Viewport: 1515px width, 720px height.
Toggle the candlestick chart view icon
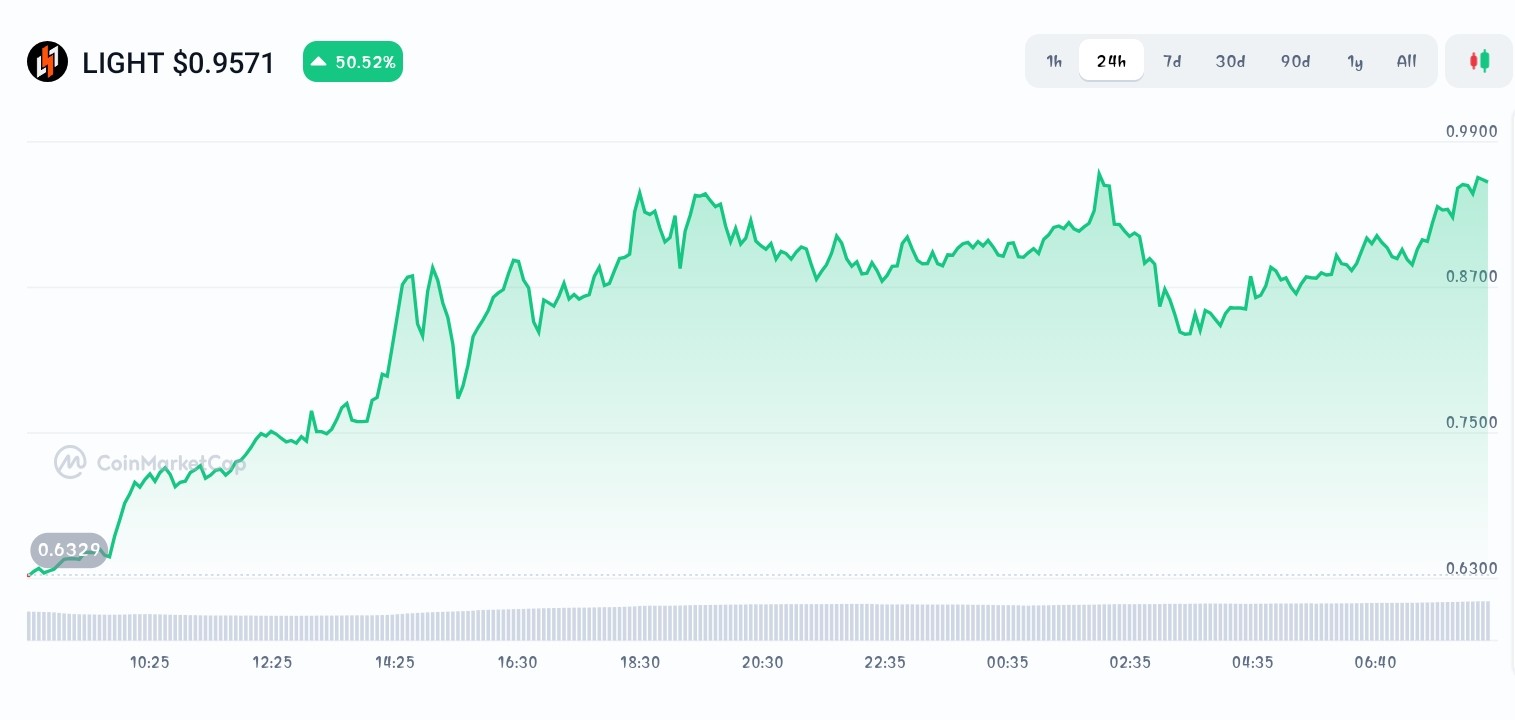(1479, 61)
